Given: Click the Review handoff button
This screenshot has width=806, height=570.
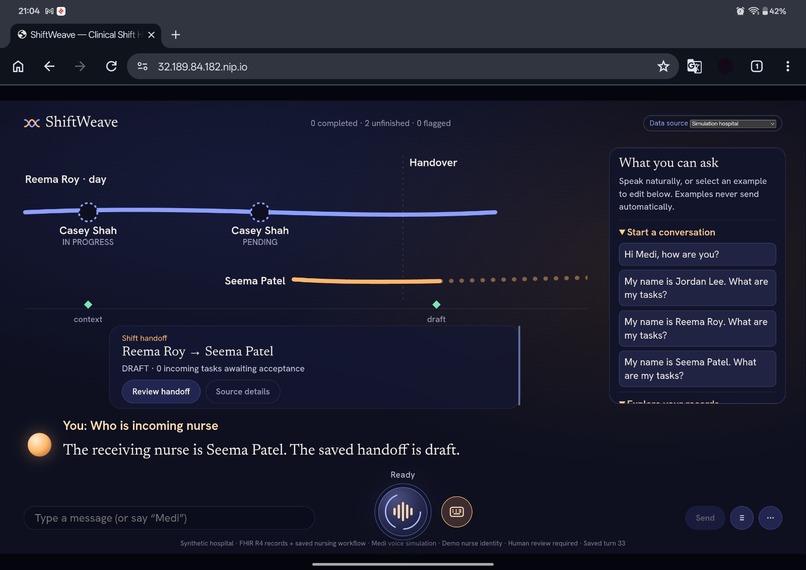Looking at the screenshot, I should [x=161, y=392].
